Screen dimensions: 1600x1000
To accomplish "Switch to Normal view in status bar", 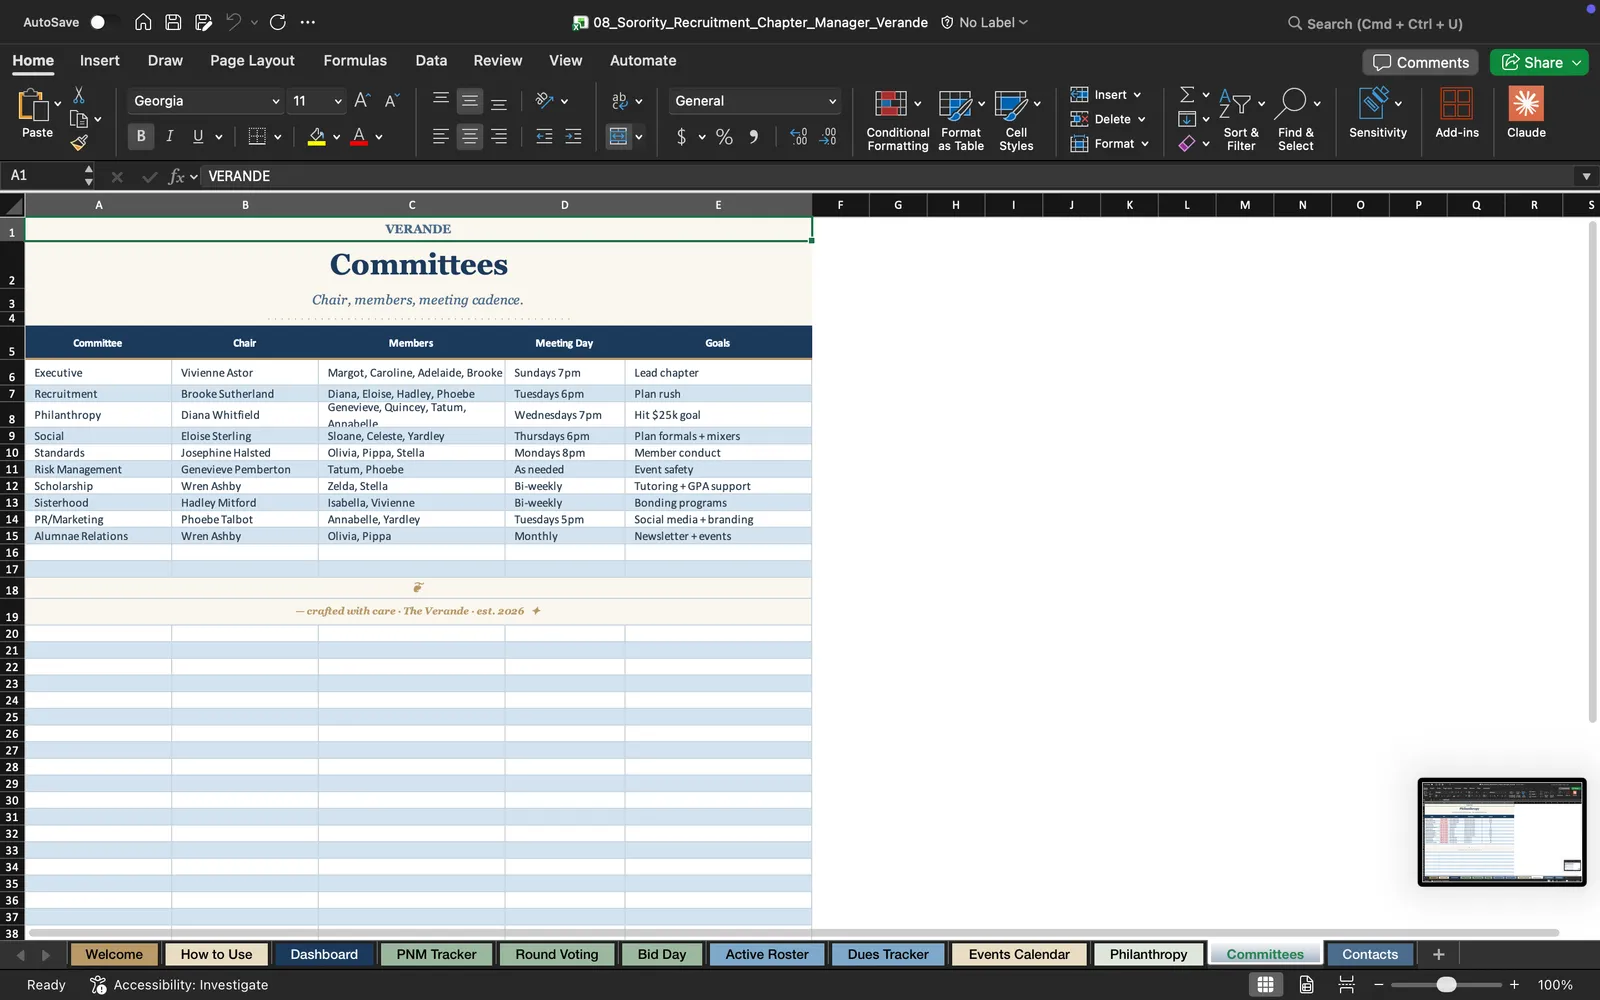I will tap(1265, 984).
